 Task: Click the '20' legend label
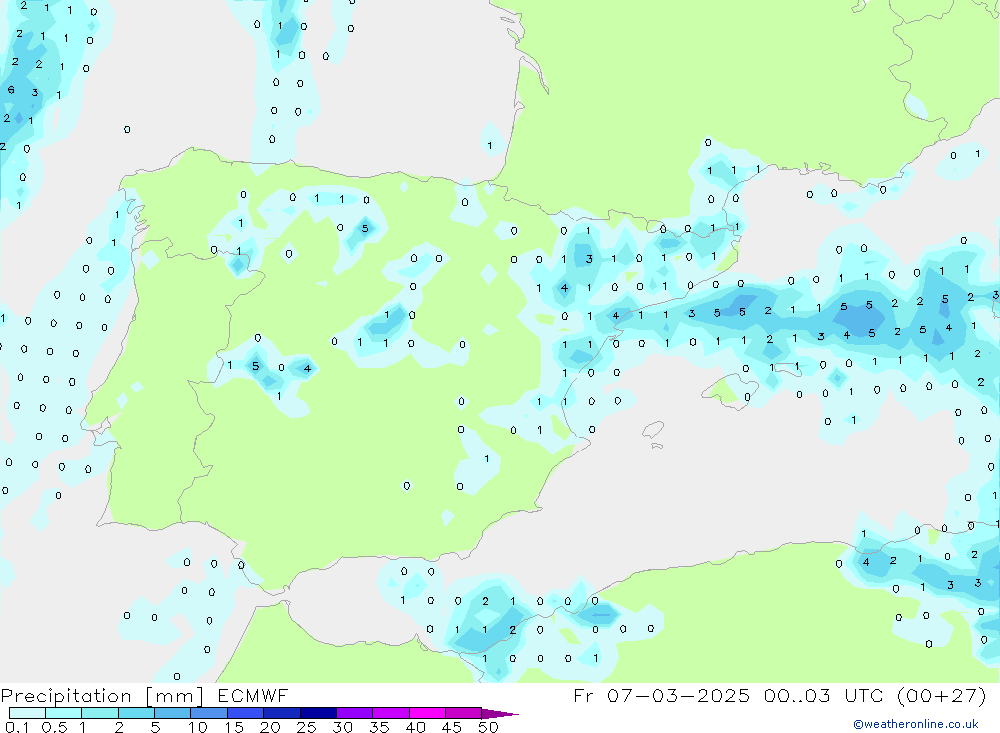pyautogui.click(x=270, y=727)
